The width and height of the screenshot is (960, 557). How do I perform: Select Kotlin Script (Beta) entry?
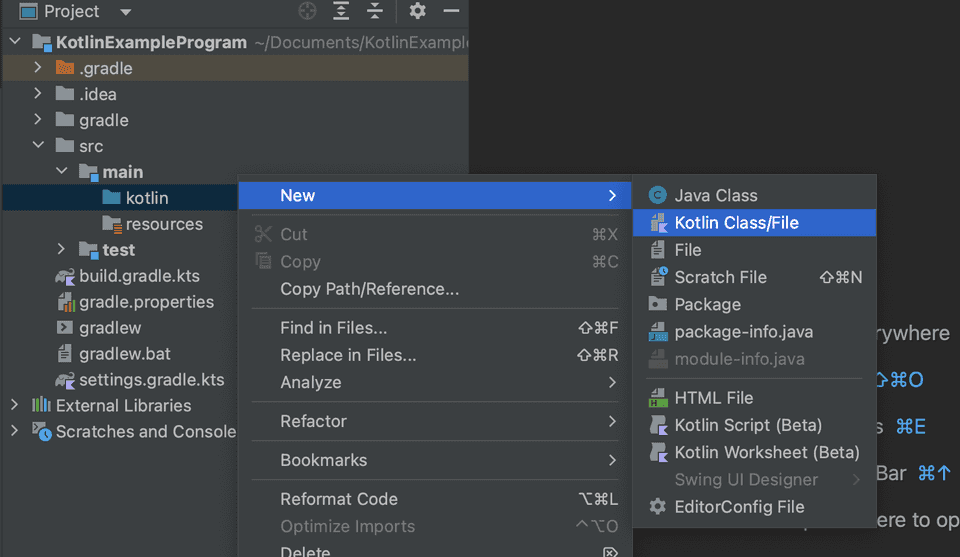pyautogui.click(x=748, y=425)
